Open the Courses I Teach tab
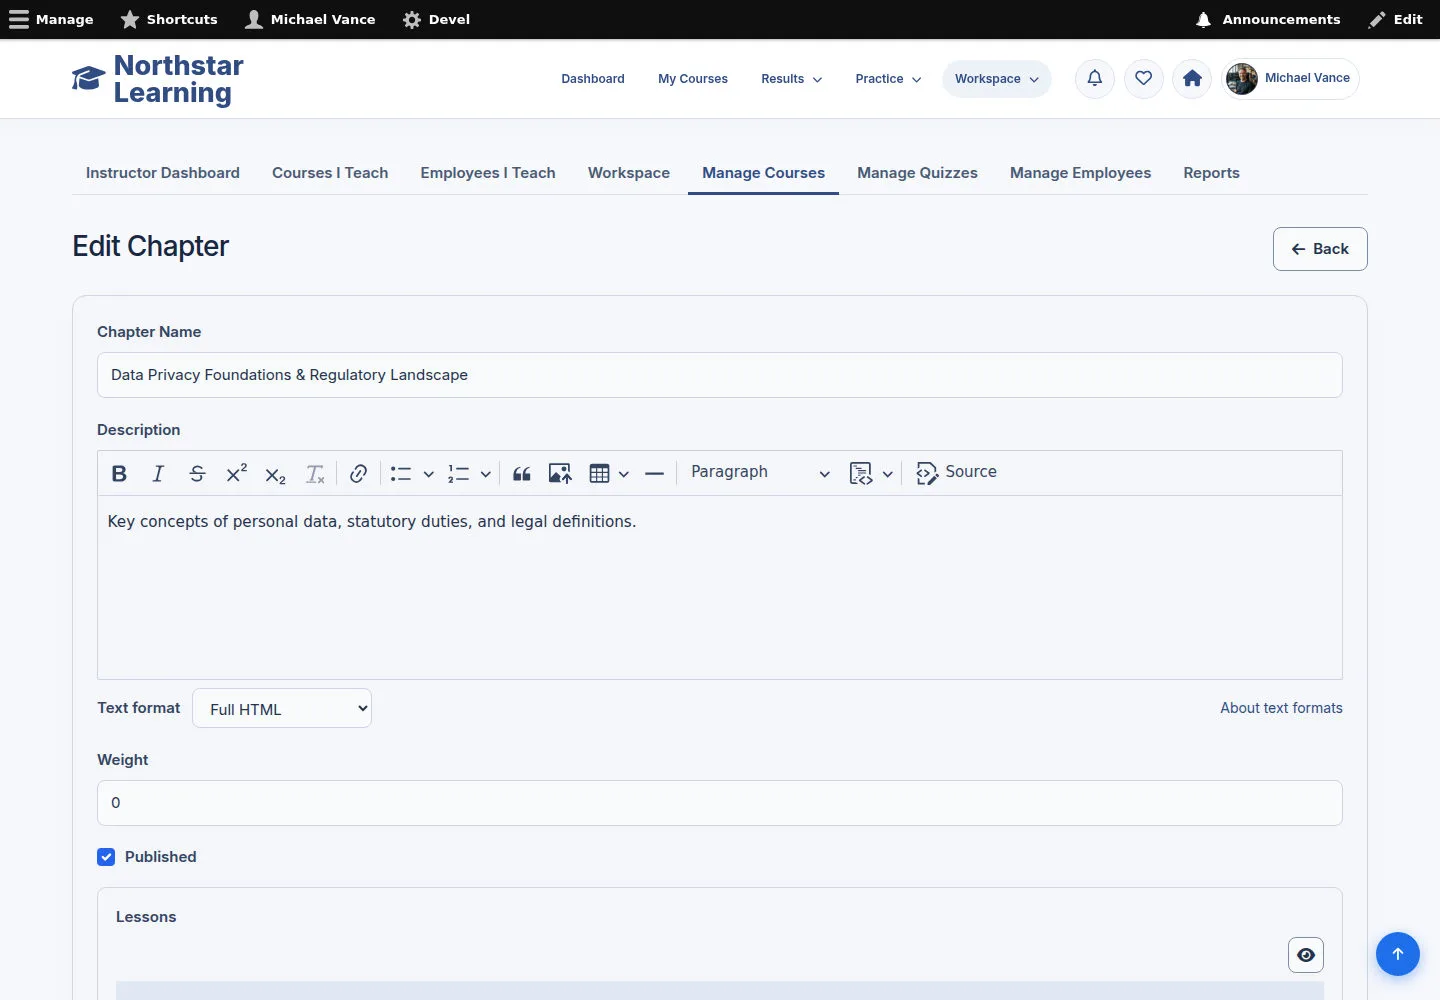The image size is (1440, 1000). (330, 173)
